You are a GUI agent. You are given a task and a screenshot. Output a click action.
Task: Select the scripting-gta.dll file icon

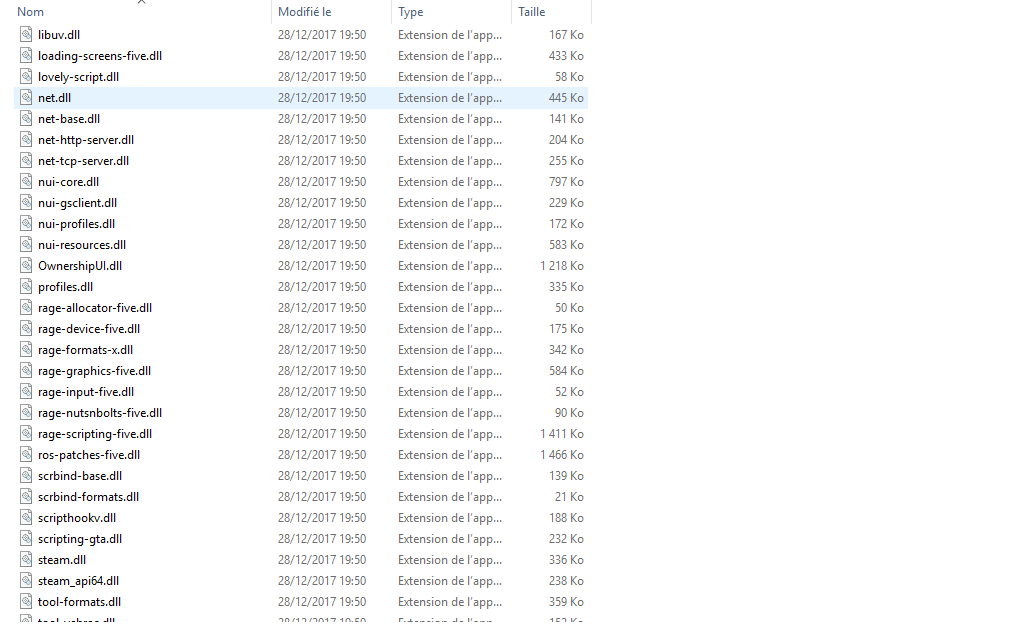coord(26,539)
